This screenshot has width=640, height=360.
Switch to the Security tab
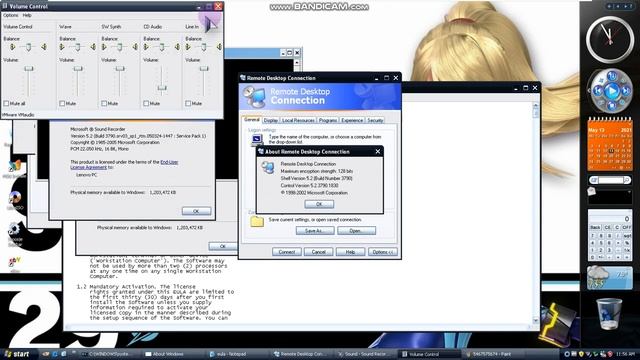pos(375,120)
